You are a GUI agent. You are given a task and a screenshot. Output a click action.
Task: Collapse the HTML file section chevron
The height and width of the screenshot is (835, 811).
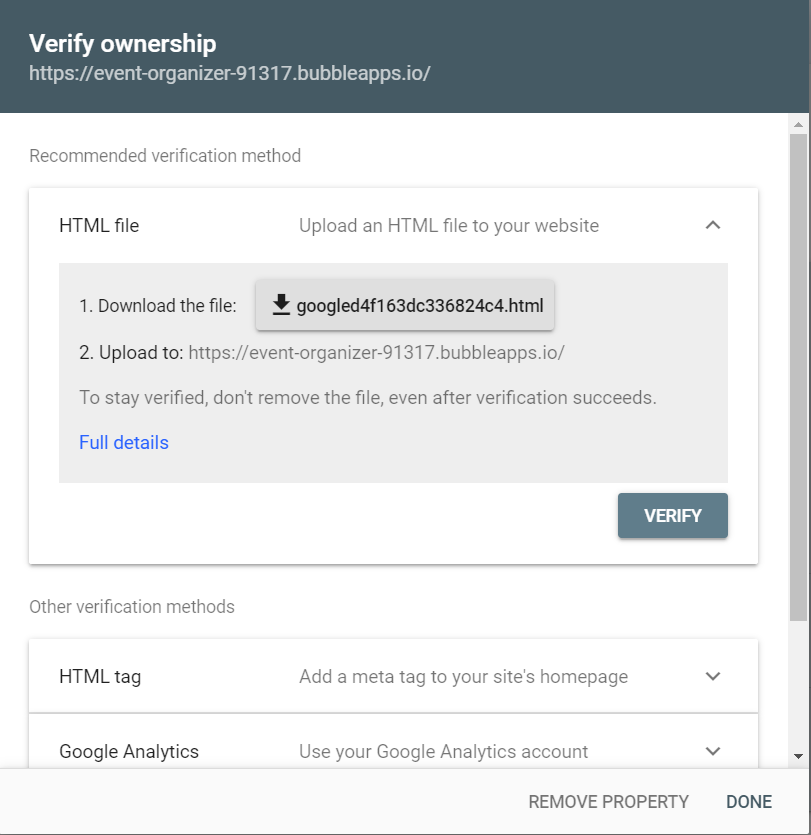[712, 225]
